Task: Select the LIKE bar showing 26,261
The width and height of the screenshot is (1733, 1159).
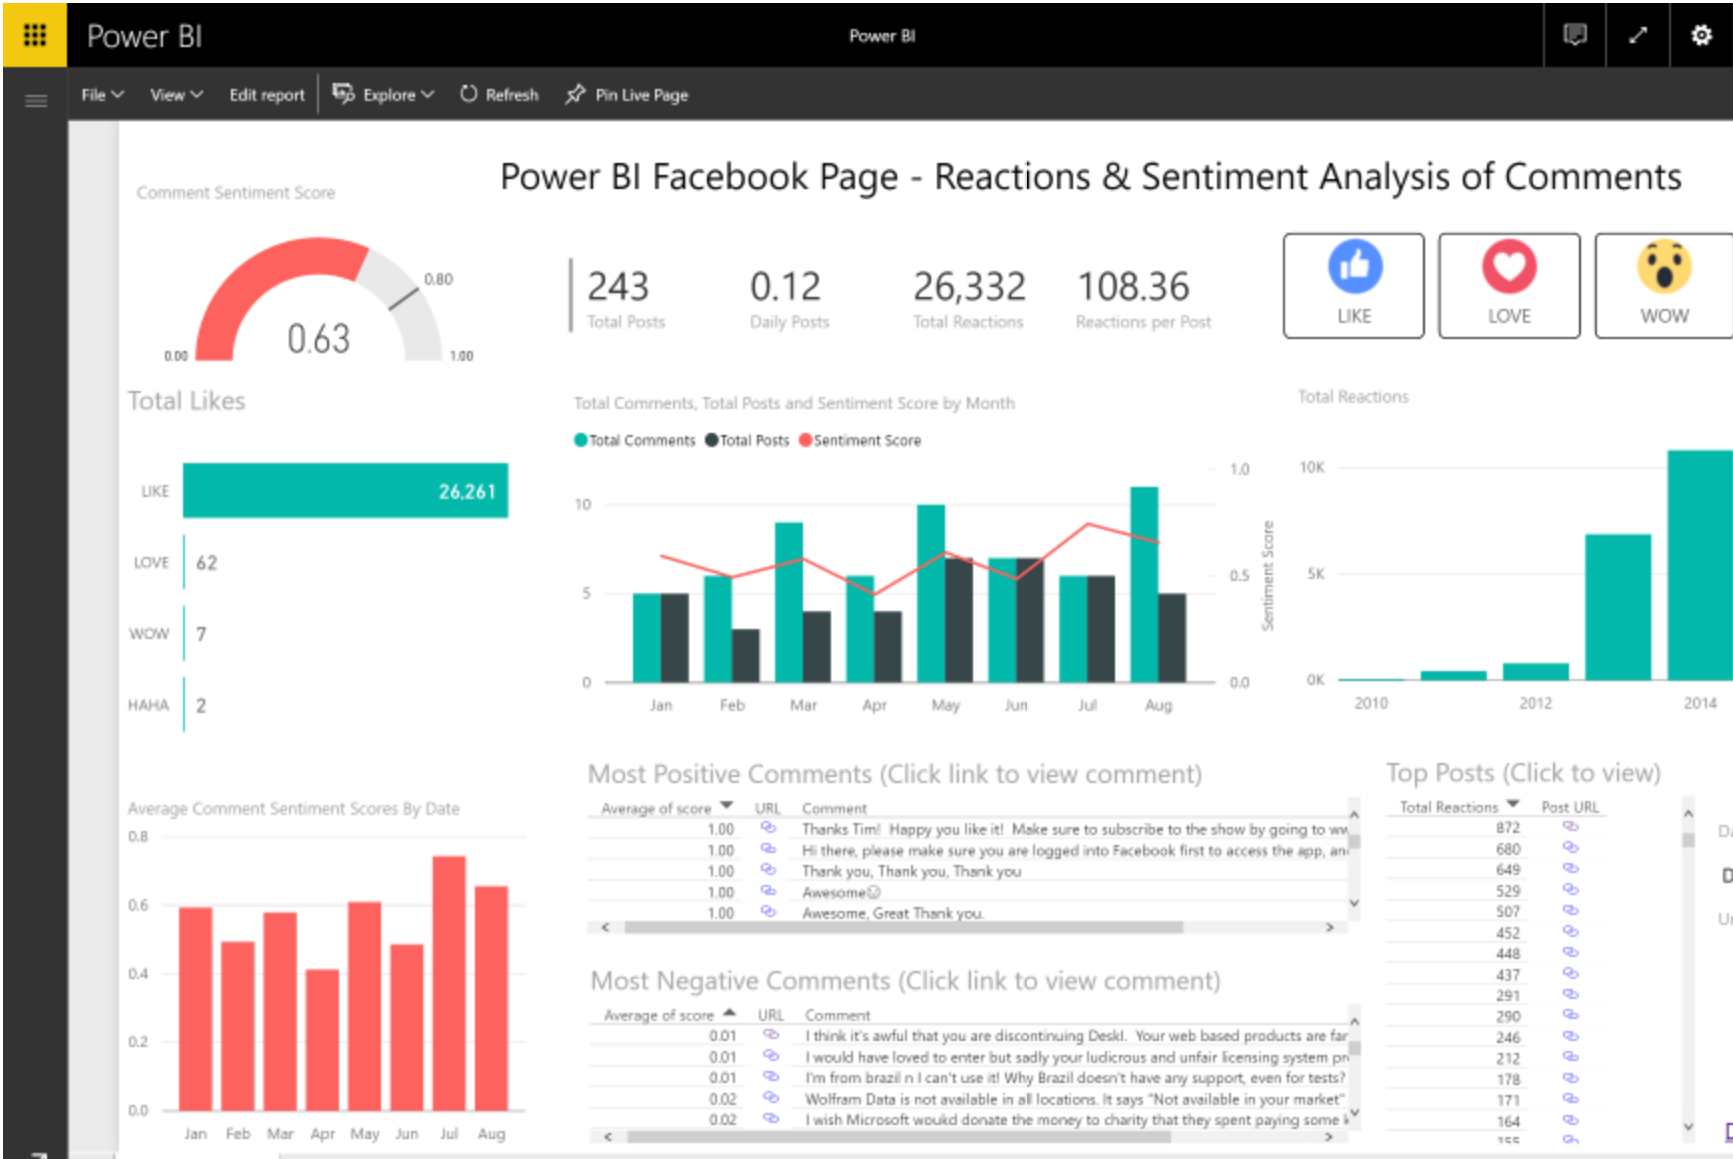Action: tap(345, 491)
